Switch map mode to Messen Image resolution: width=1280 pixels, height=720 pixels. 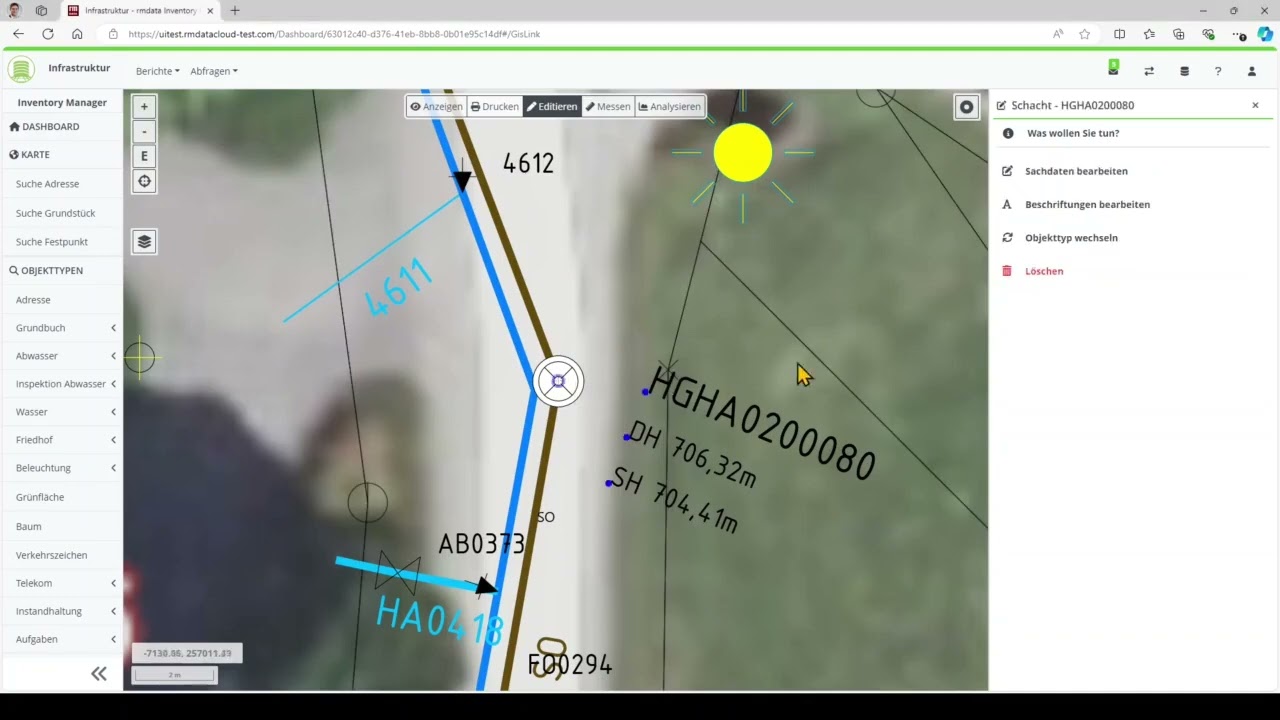coord(608,106)
